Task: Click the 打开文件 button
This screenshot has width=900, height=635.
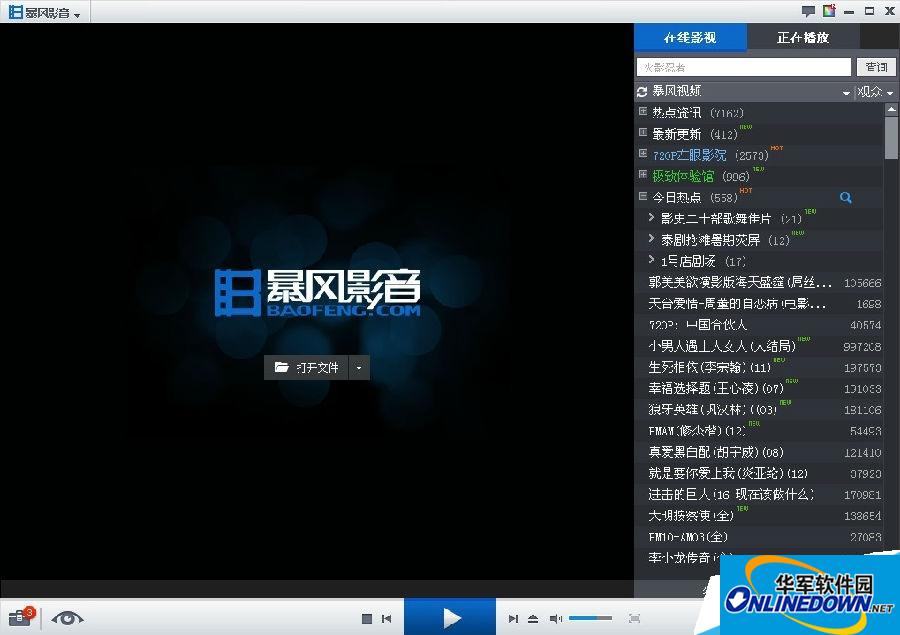Action: click(306, 367)
